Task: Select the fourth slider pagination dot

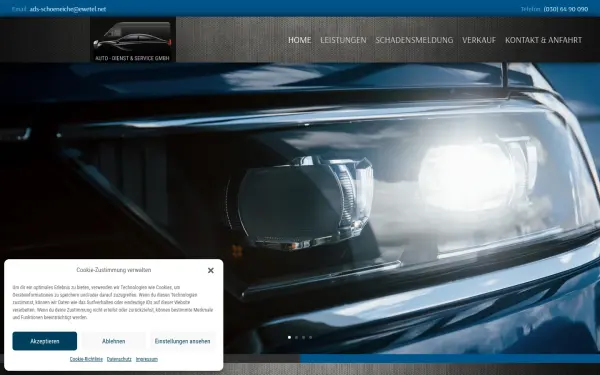Action: click(310, 338)
